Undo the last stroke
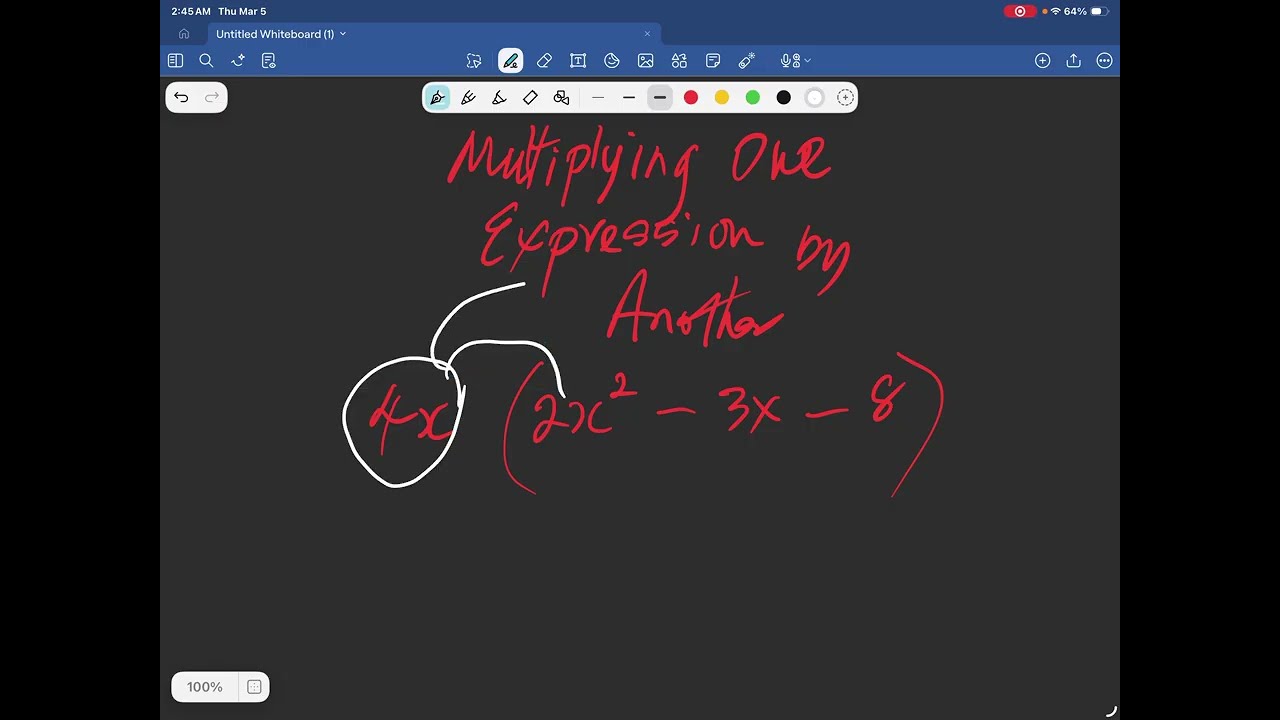The height and width of the screenshot is (720, 1280). tap(181, 97)
